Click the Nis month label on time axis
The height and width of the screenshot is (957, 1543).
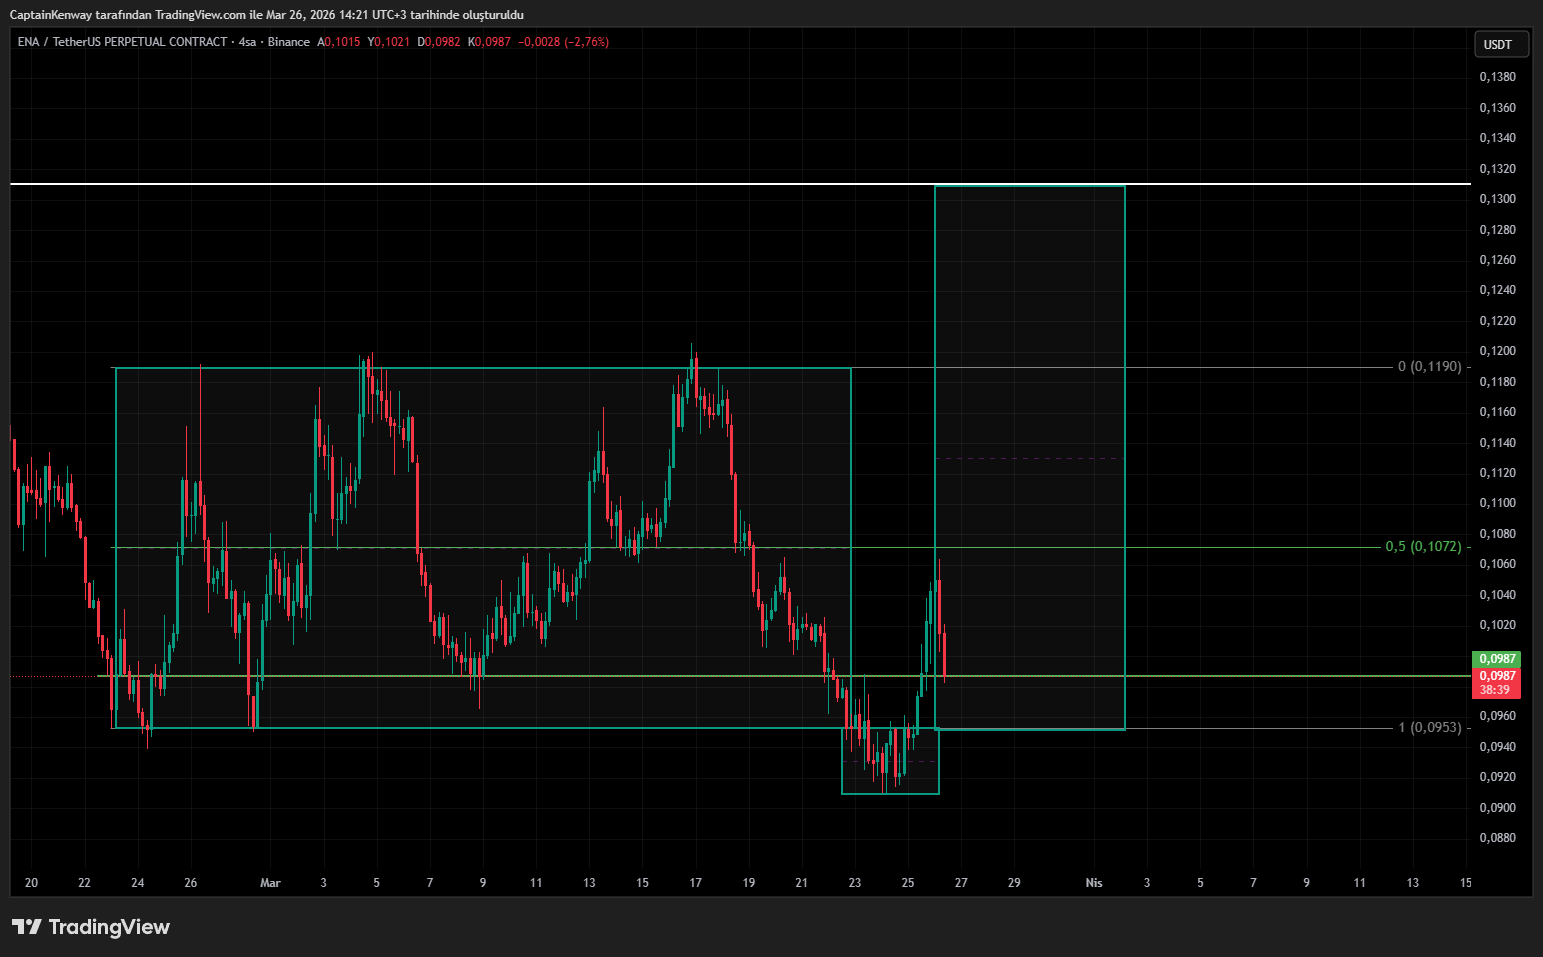[1094, 883]
